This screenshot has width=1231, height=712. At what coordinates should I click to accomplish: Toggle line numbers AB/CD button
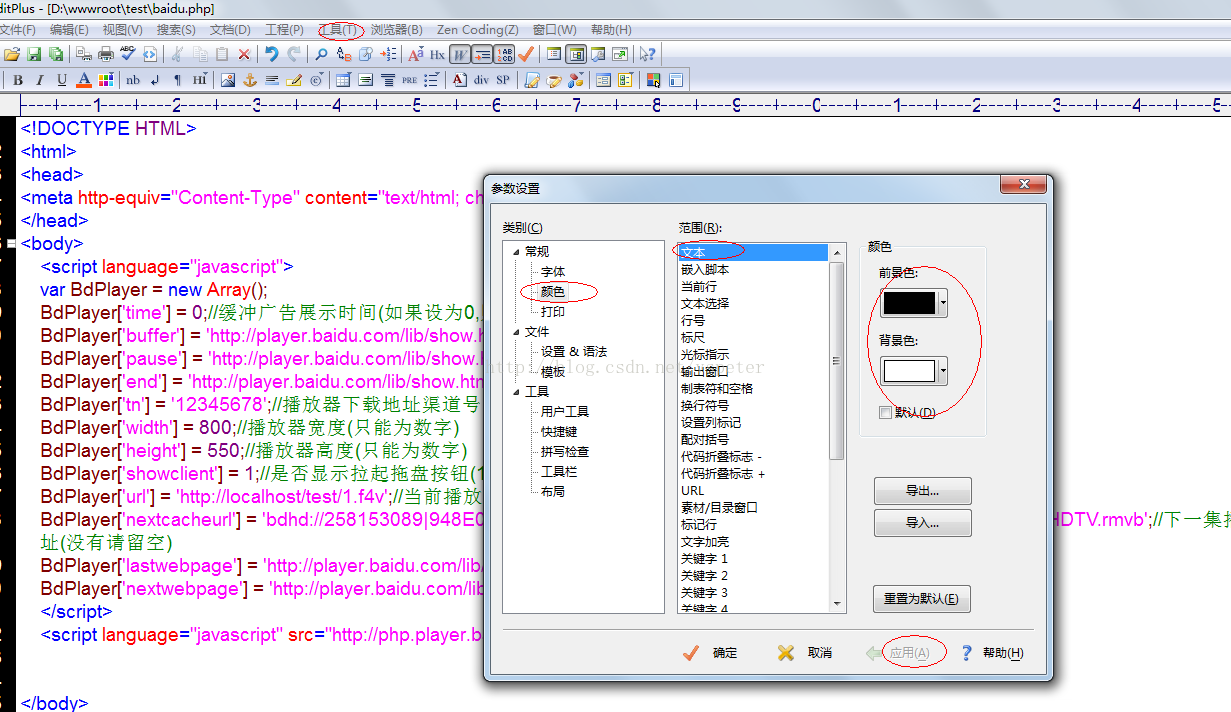tap(505, 54)
